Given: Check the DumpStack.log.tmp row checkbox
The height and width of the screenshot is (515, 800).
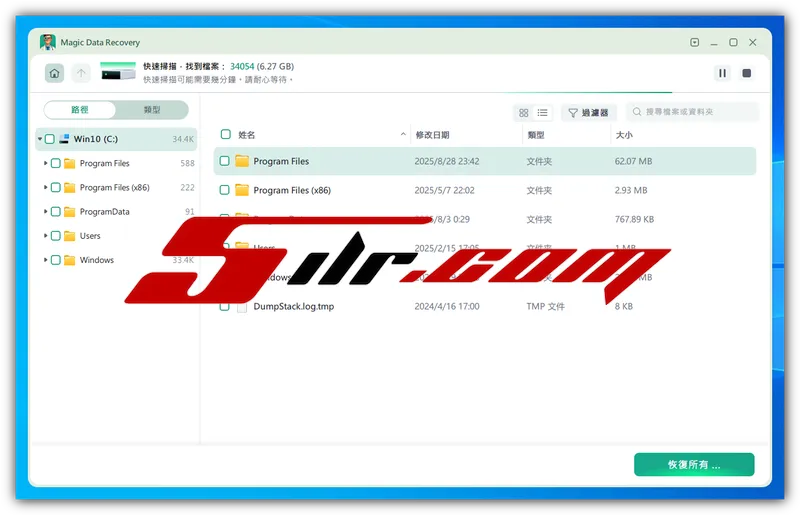Looking at the screenshot, I should pyautogui.click(x=224, y=307).
